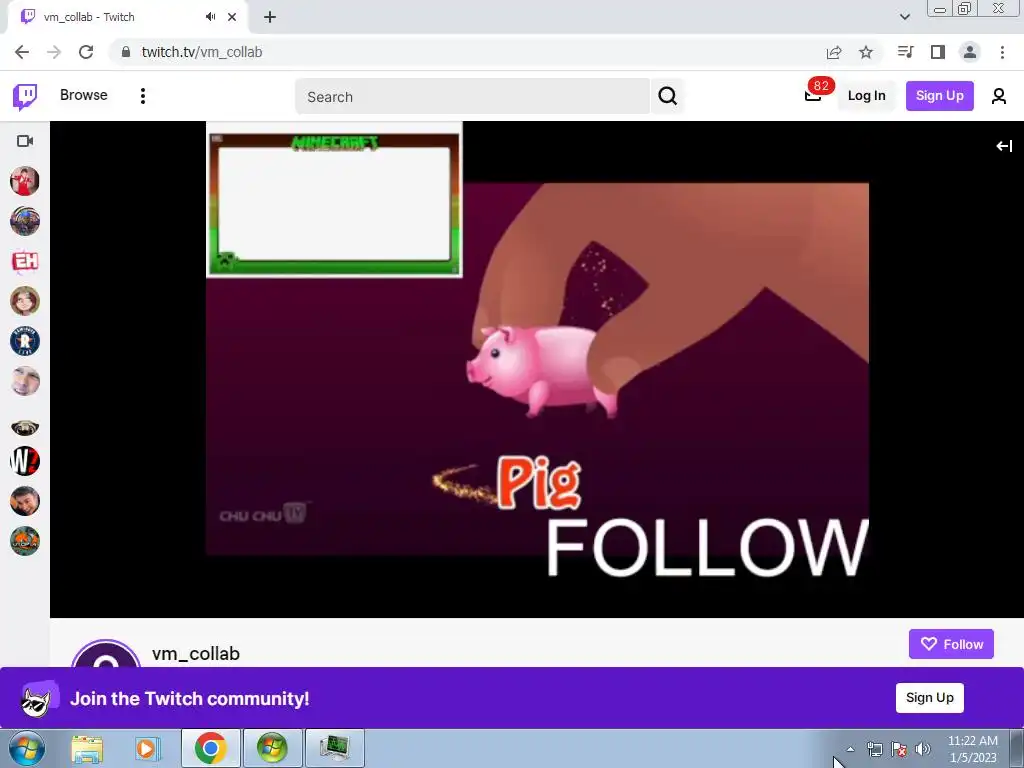
Task: Reload the Twitch page
Action: click(x=86, y=52)
